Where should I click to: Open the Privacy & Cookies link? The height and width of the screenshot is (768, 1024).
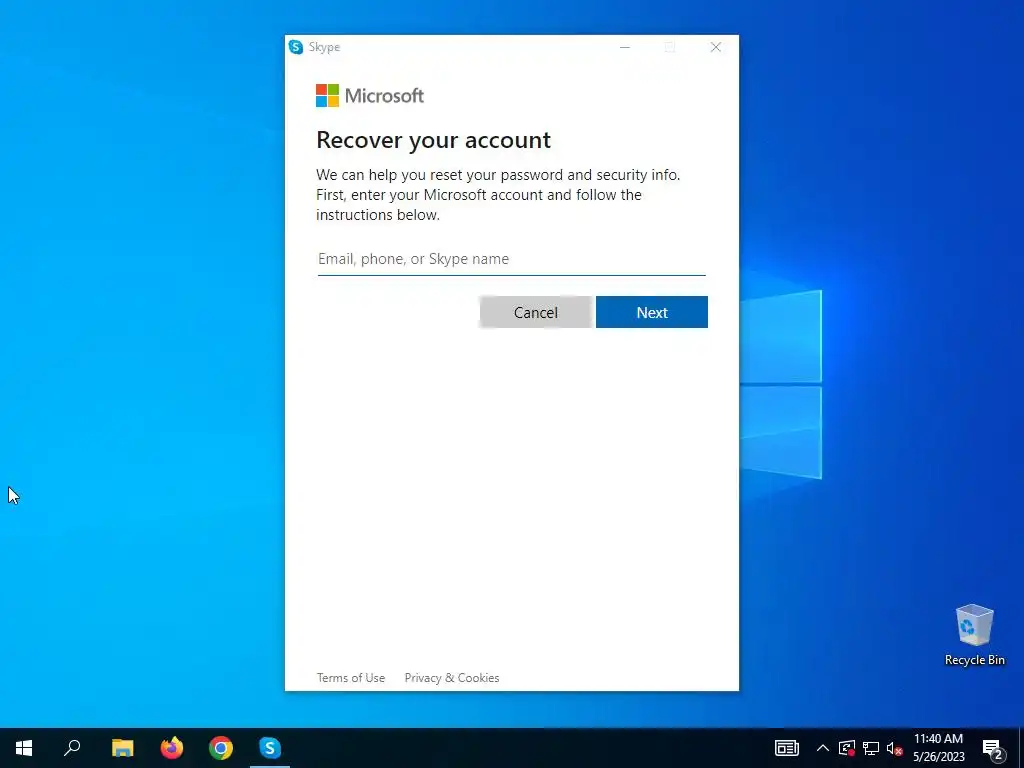tap(452, 678)
